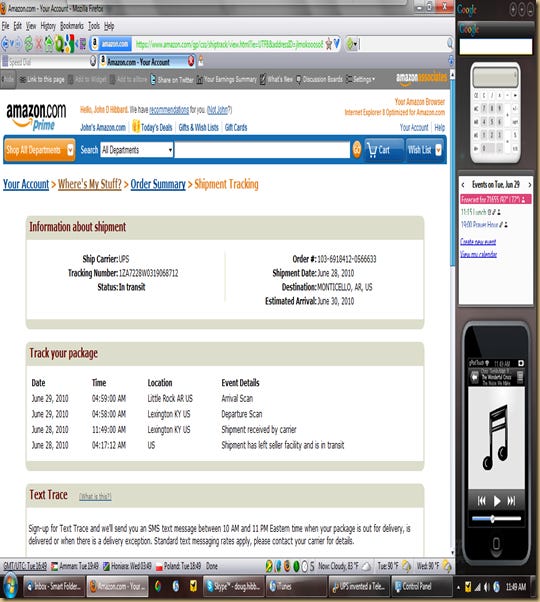Skip to next track on iPod gadget

[511, 501]
